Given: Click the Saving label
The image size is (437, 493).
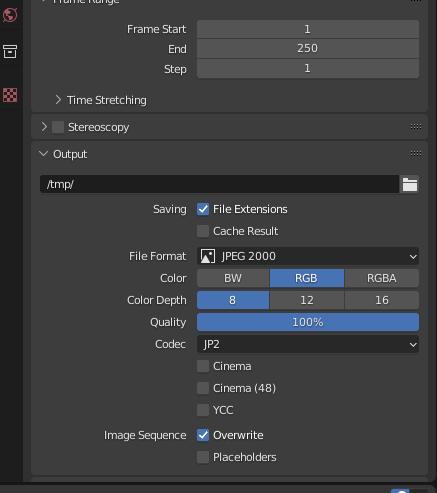Looking at the screenshot, I should [170, 209].
